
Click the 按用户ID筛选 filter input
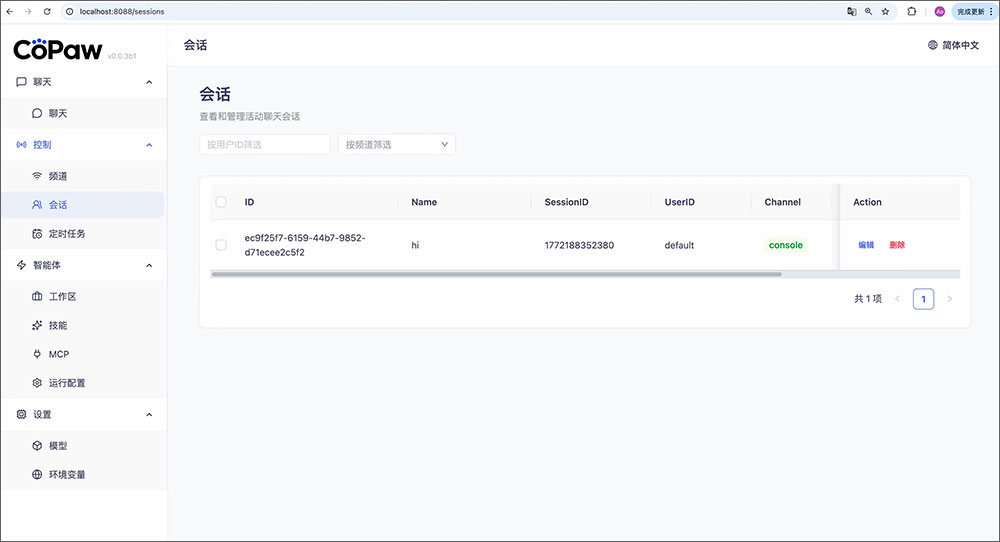click(x=265, y=144)
